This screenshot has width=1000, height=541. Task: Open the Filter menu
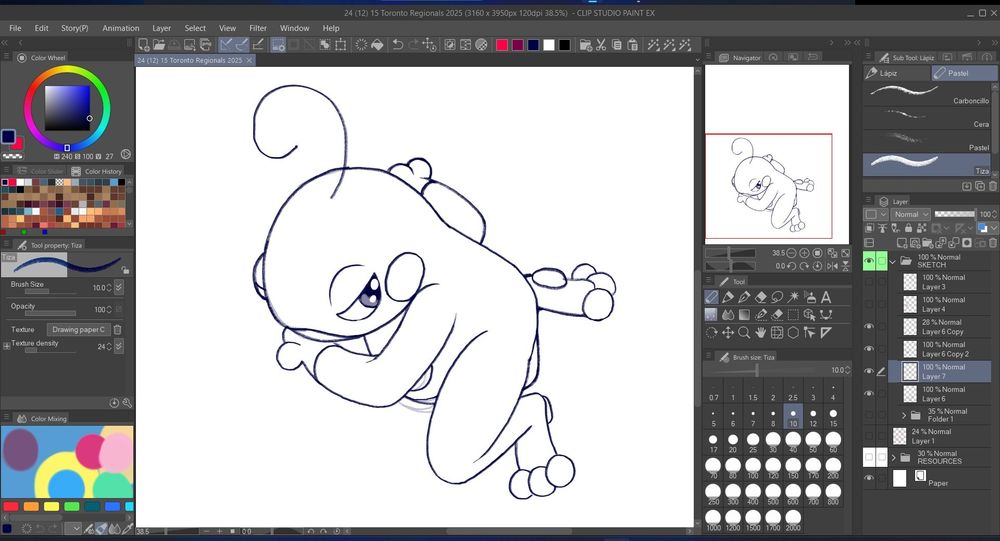(258, 28)
